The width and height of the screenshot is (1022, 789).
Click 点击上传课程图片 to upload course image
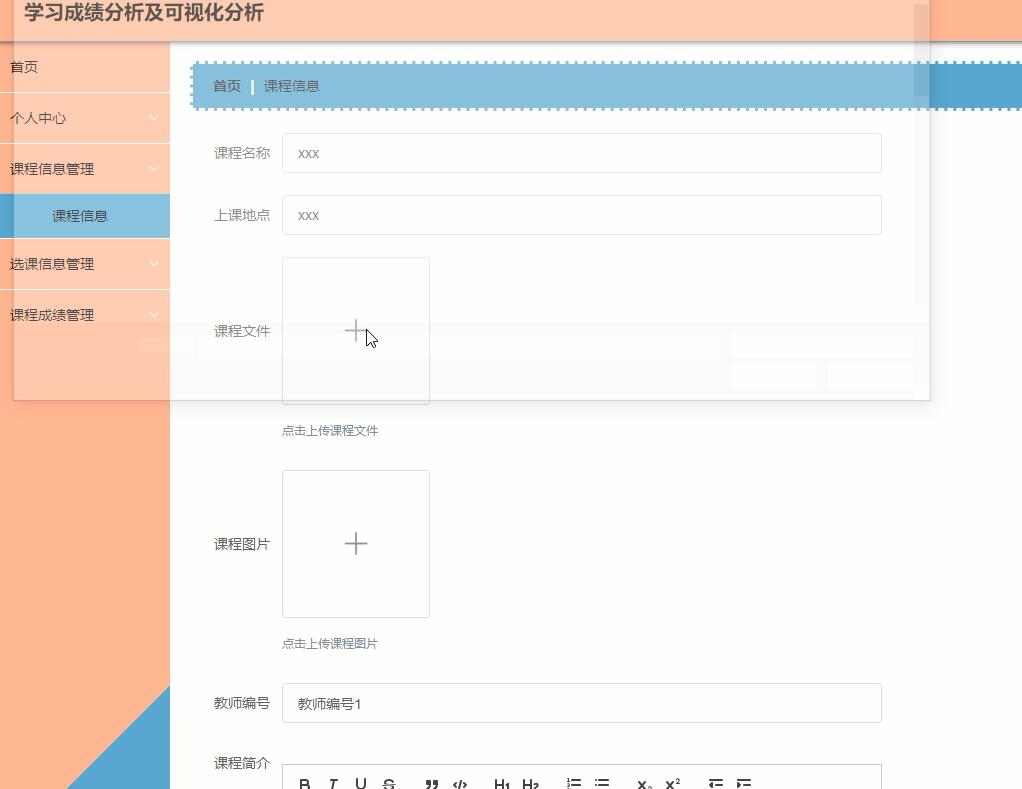[x=330, y=643]
